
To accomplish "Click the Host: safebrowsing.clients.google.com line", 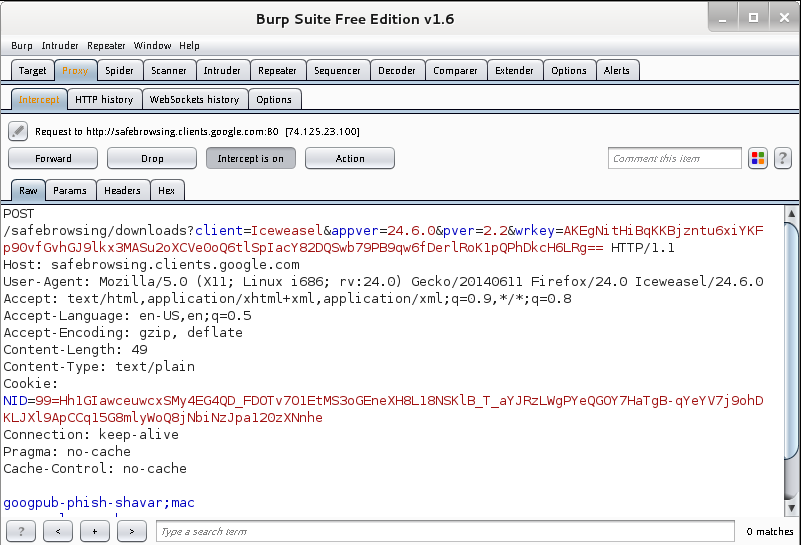I will click(x=151, y=265).
